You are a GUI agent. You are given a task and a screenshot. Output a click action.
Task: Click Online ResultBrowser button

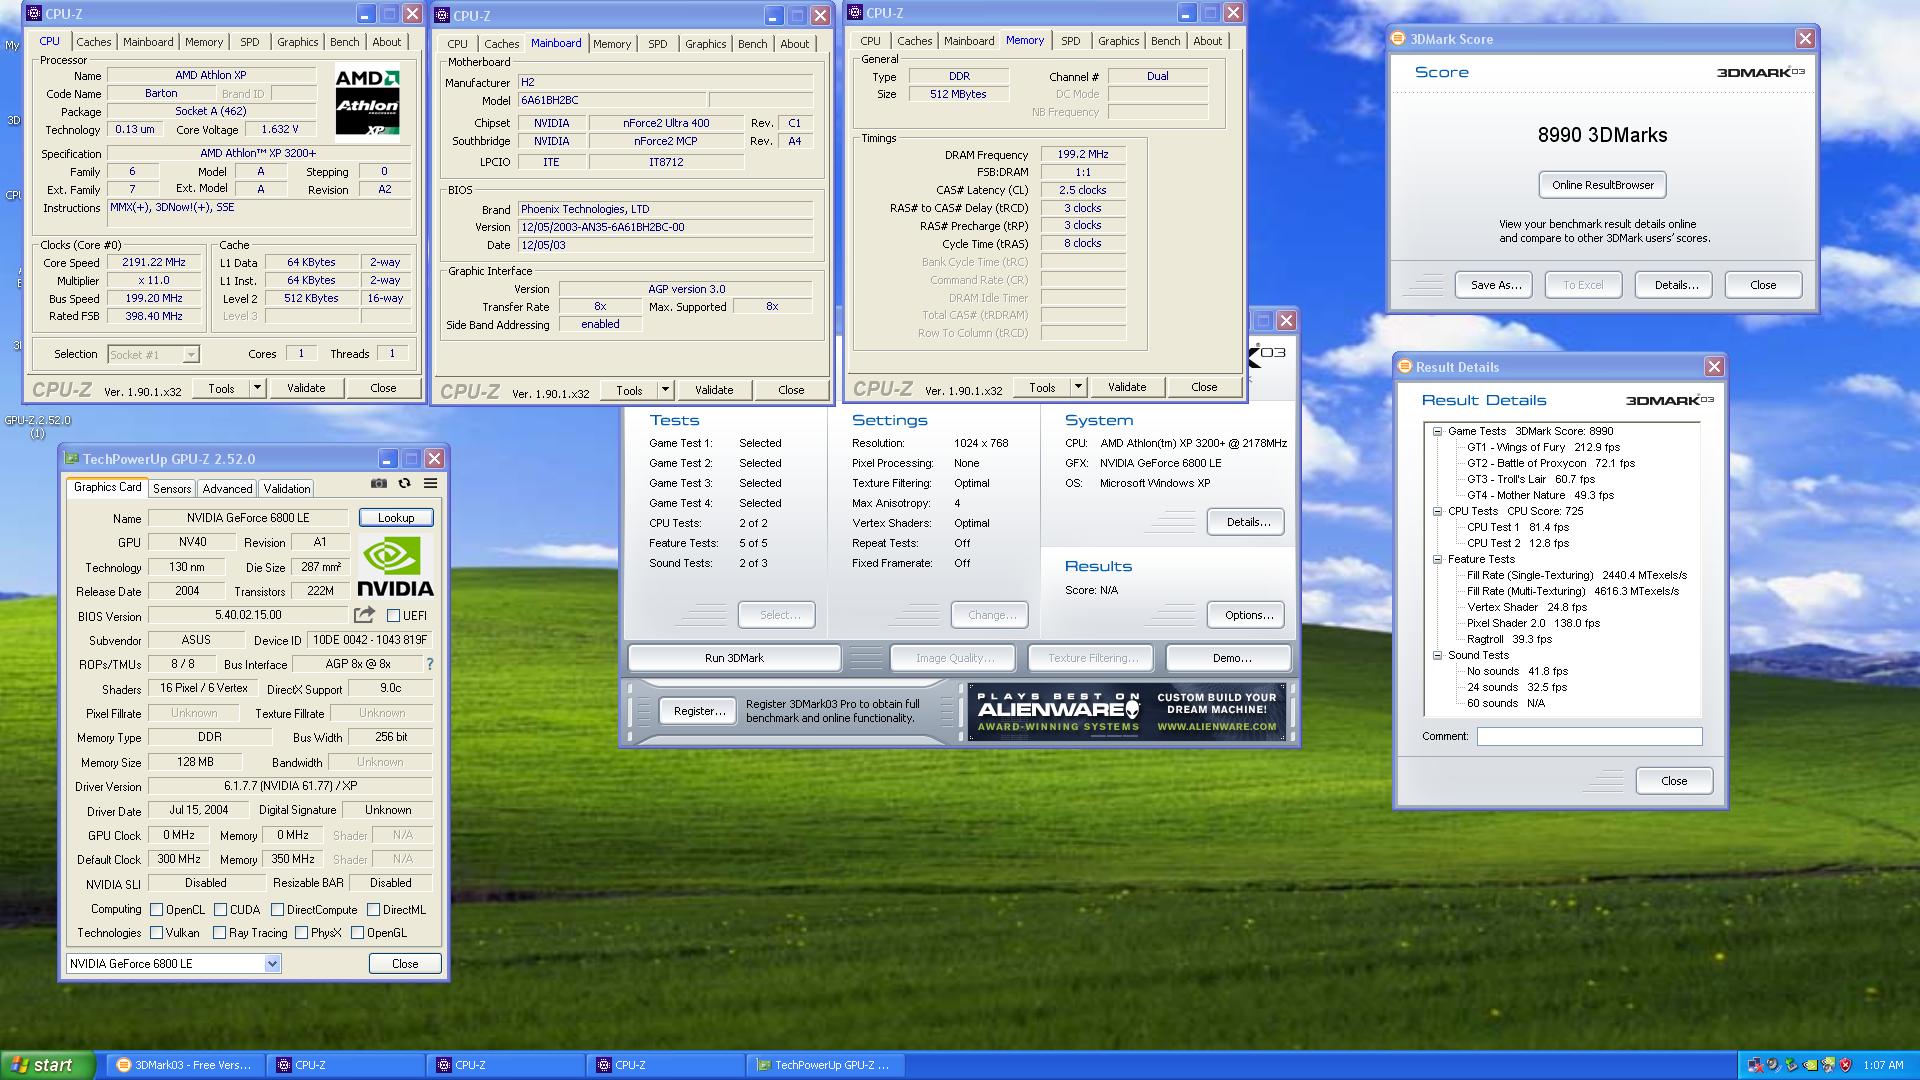[x=1602, y=185]
